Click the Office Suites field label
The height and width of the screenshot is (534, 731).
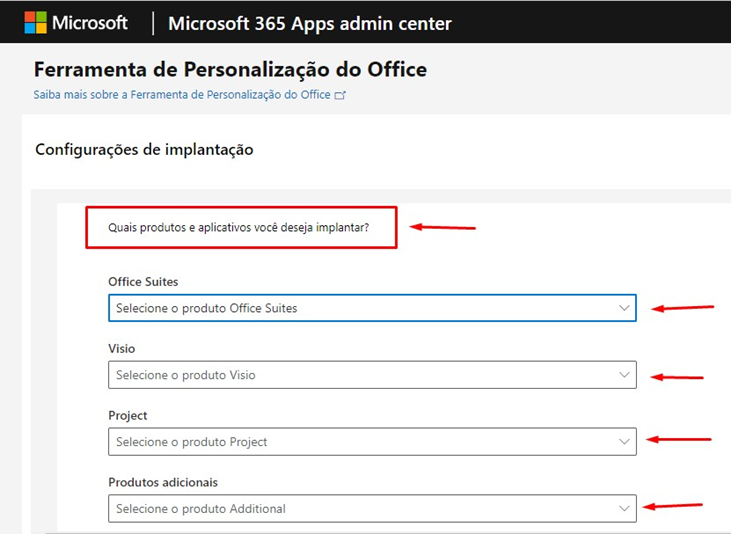tap(143, 282)
